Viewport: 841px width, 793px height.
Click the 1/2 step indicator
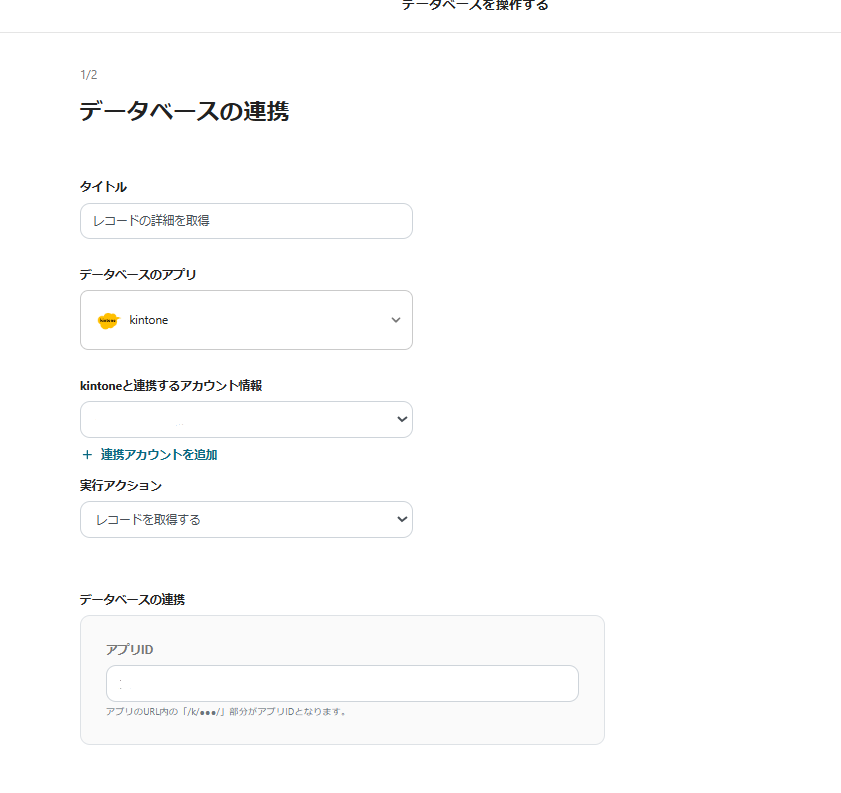(x=89, y=75)
